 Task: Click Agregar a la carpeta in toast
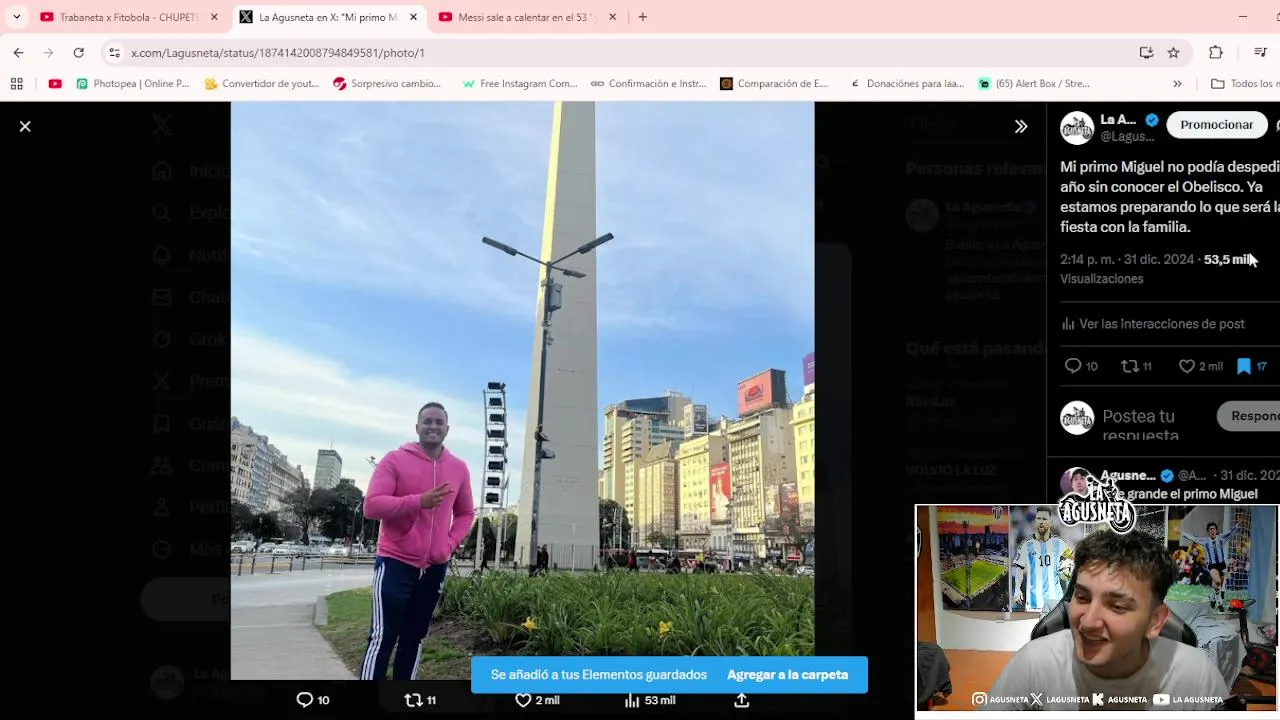coord(788,675)
